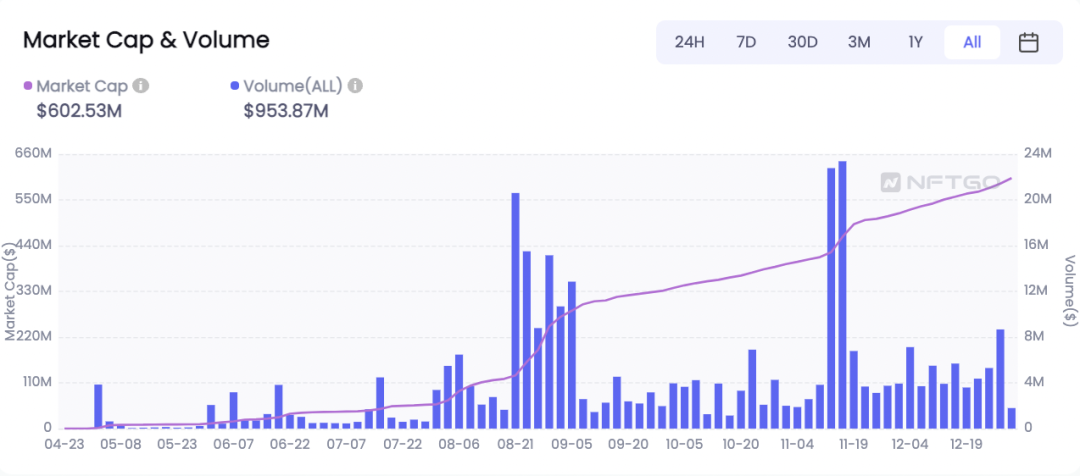Select the 3M time range
The image size is (1080, 476).
(x=859, y=42)
